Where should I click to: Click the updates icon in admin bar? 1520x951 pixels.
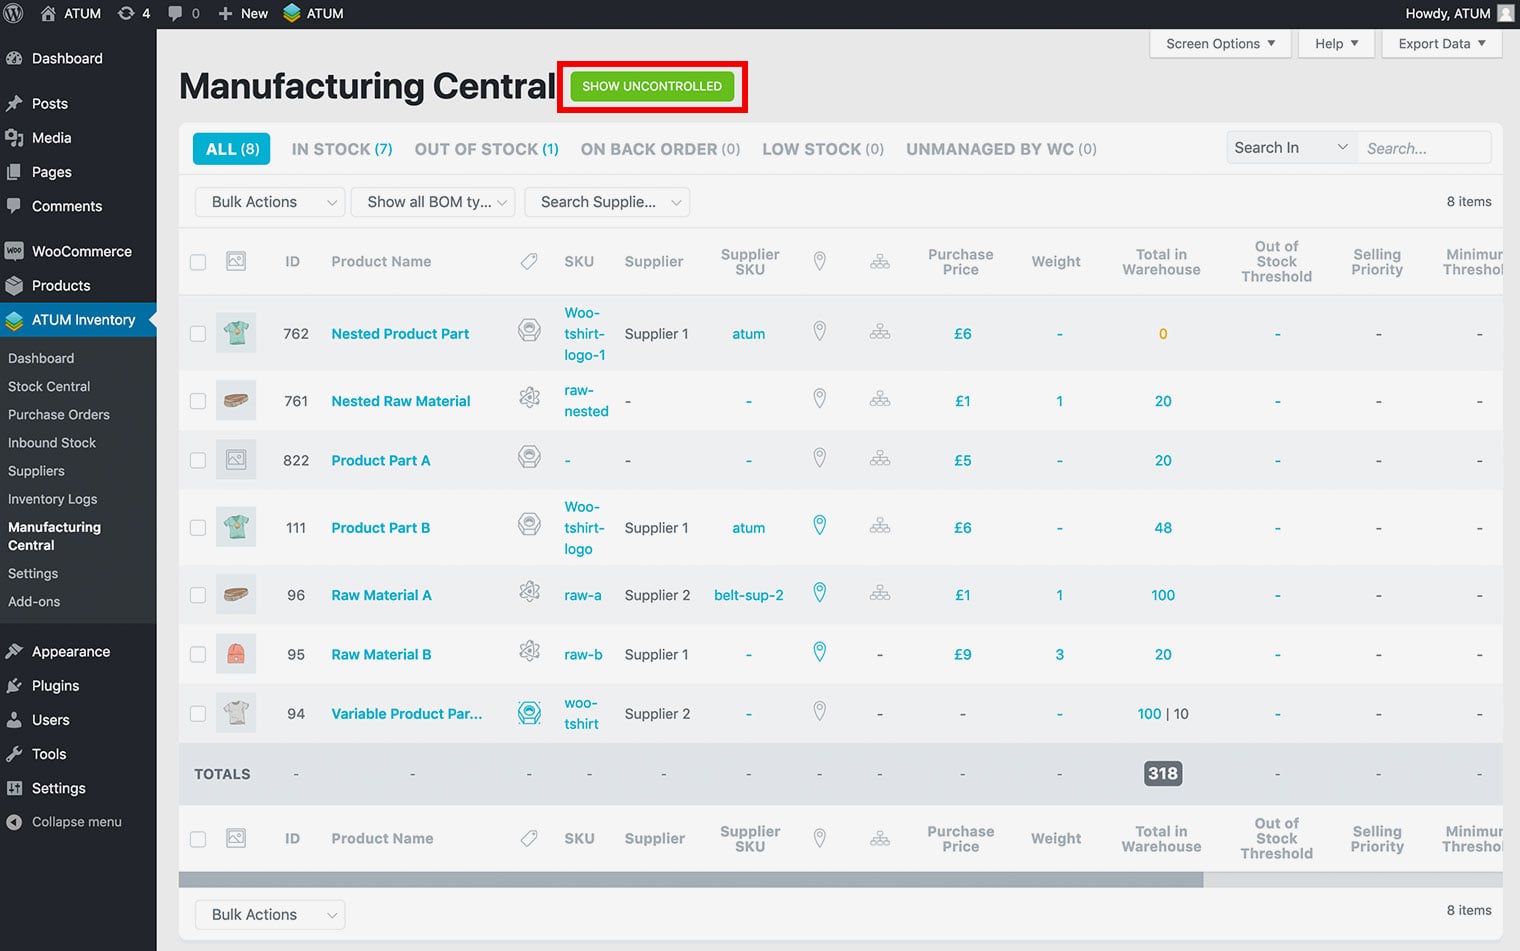click(126, 13)
